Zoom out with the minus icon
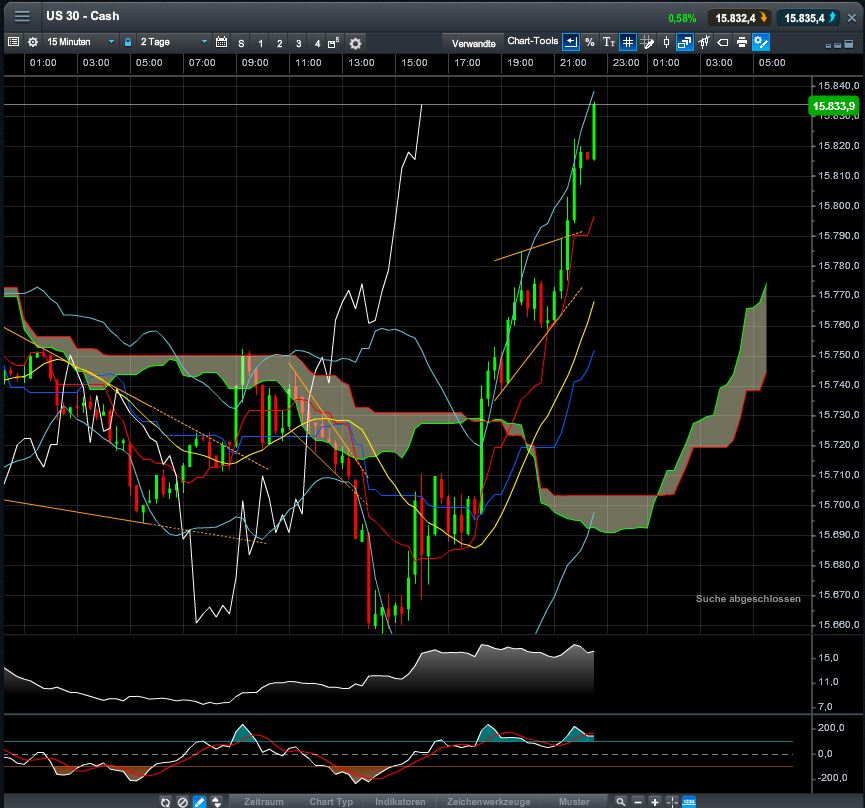865x808 pixels. [638, 802]
